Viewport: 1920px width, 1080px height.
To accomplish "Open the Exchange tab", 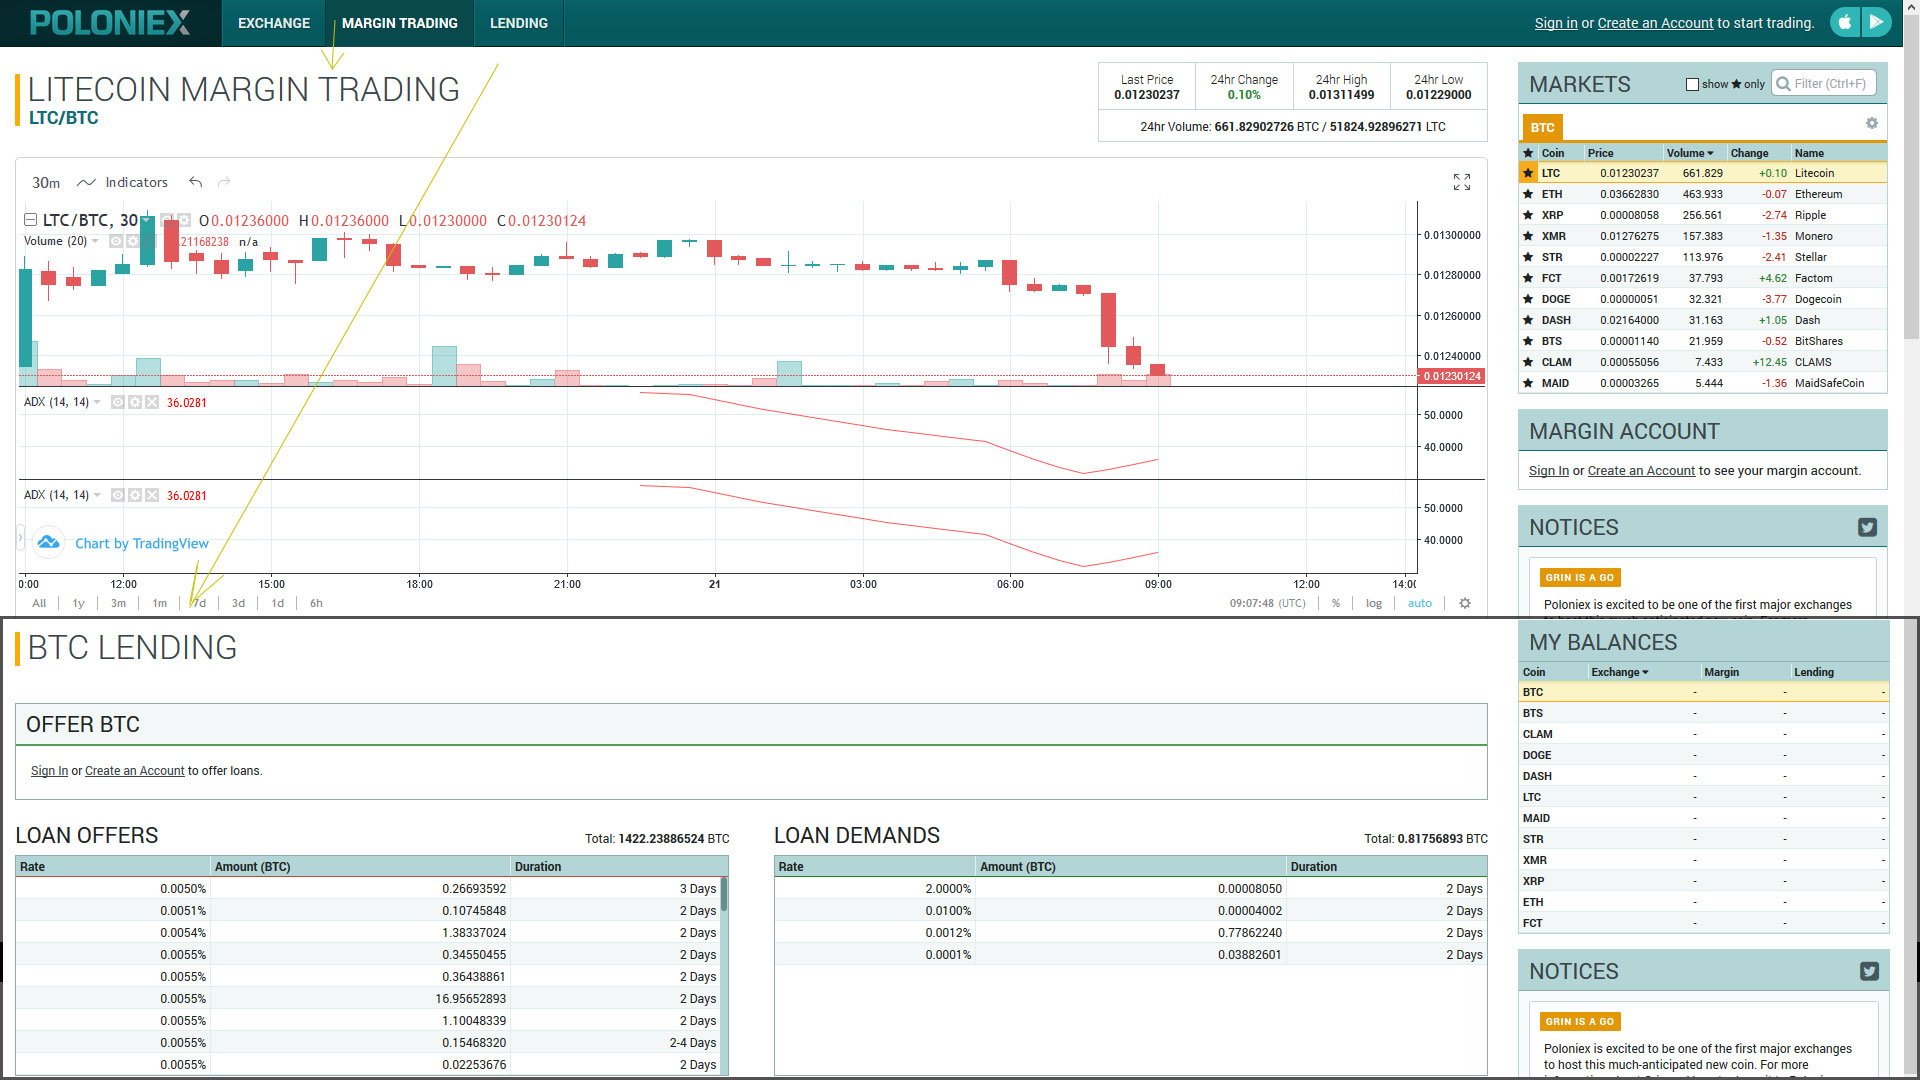I will (x=273, y=23).
